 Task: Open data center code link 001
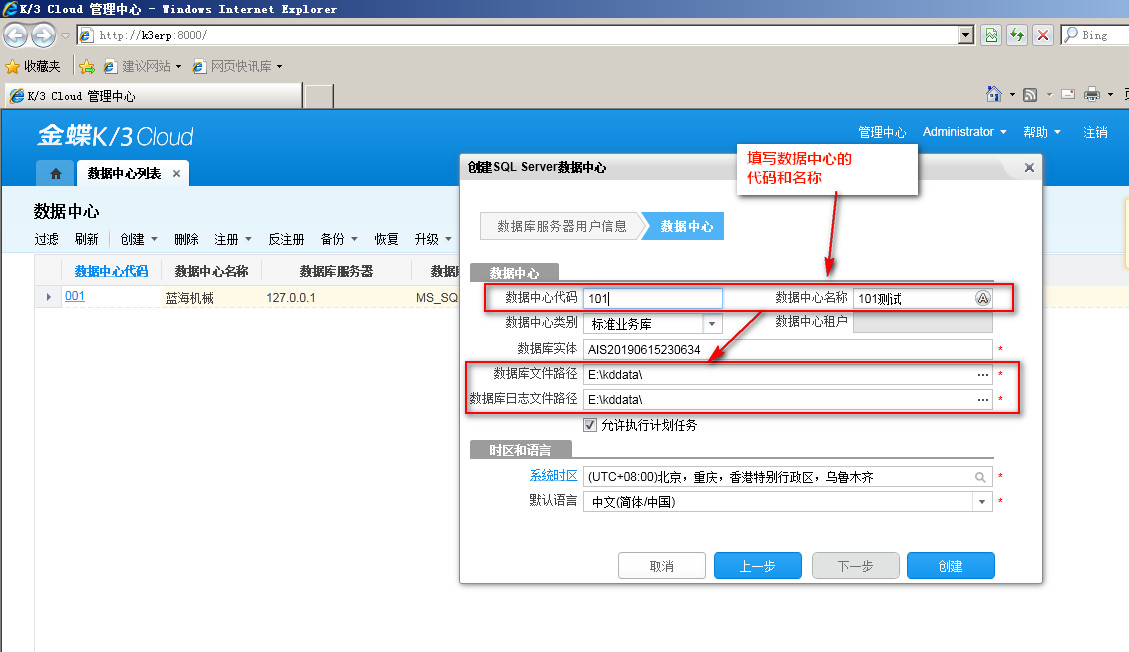(75, 296)
